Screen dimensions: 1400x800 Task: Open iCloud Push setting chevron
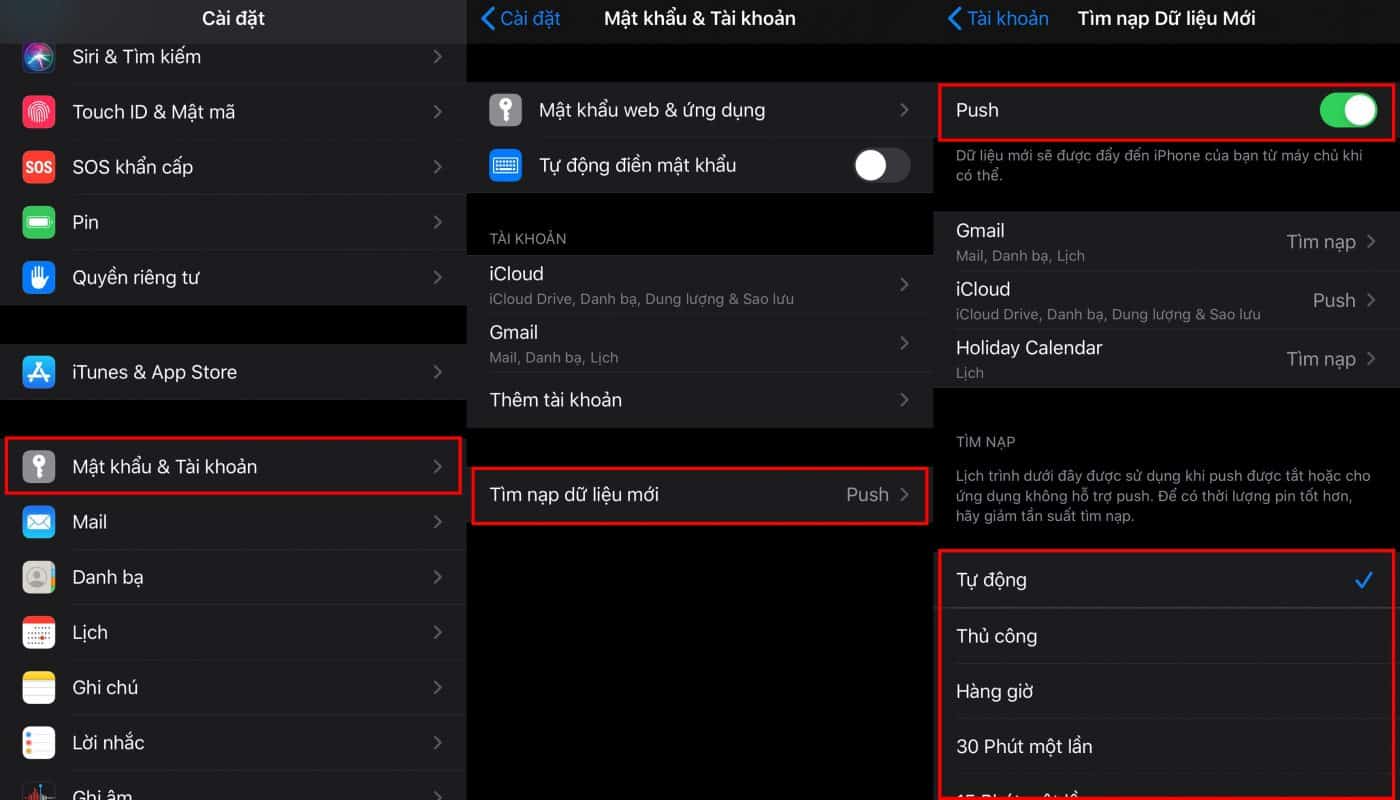[1370, 300]
